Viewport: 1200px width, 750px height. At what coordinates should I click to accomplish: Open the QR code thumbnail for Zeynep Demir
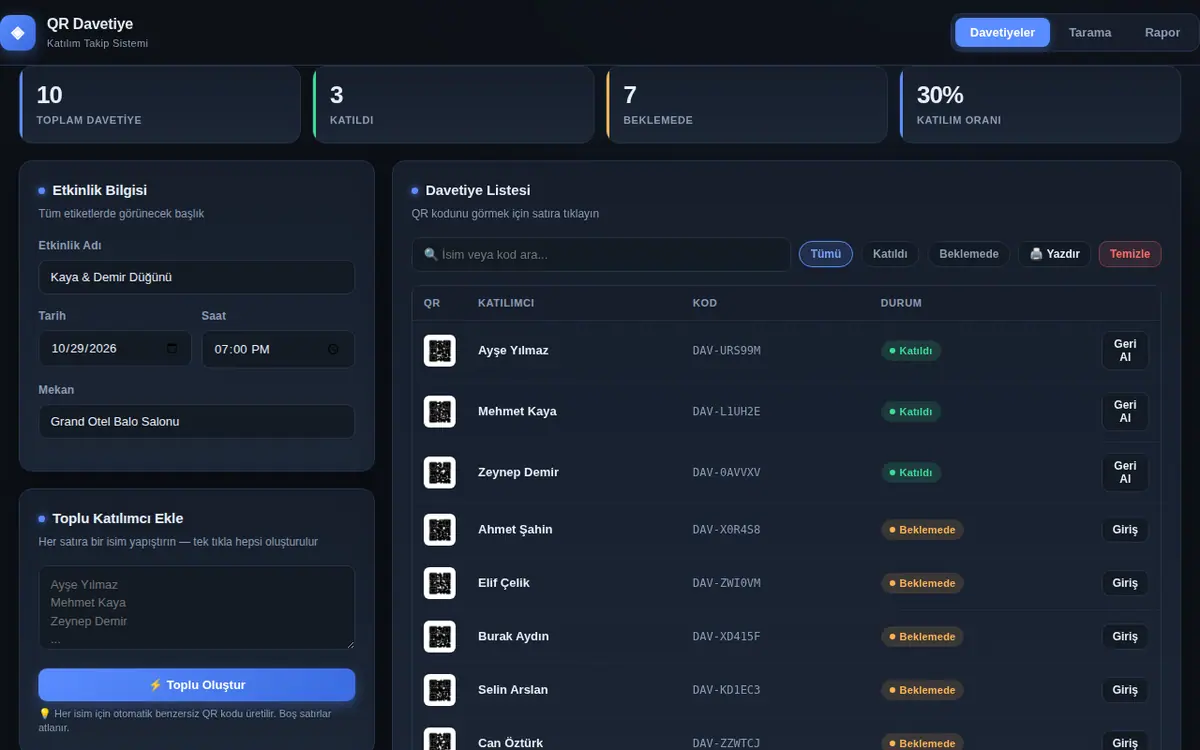[440, 473]
